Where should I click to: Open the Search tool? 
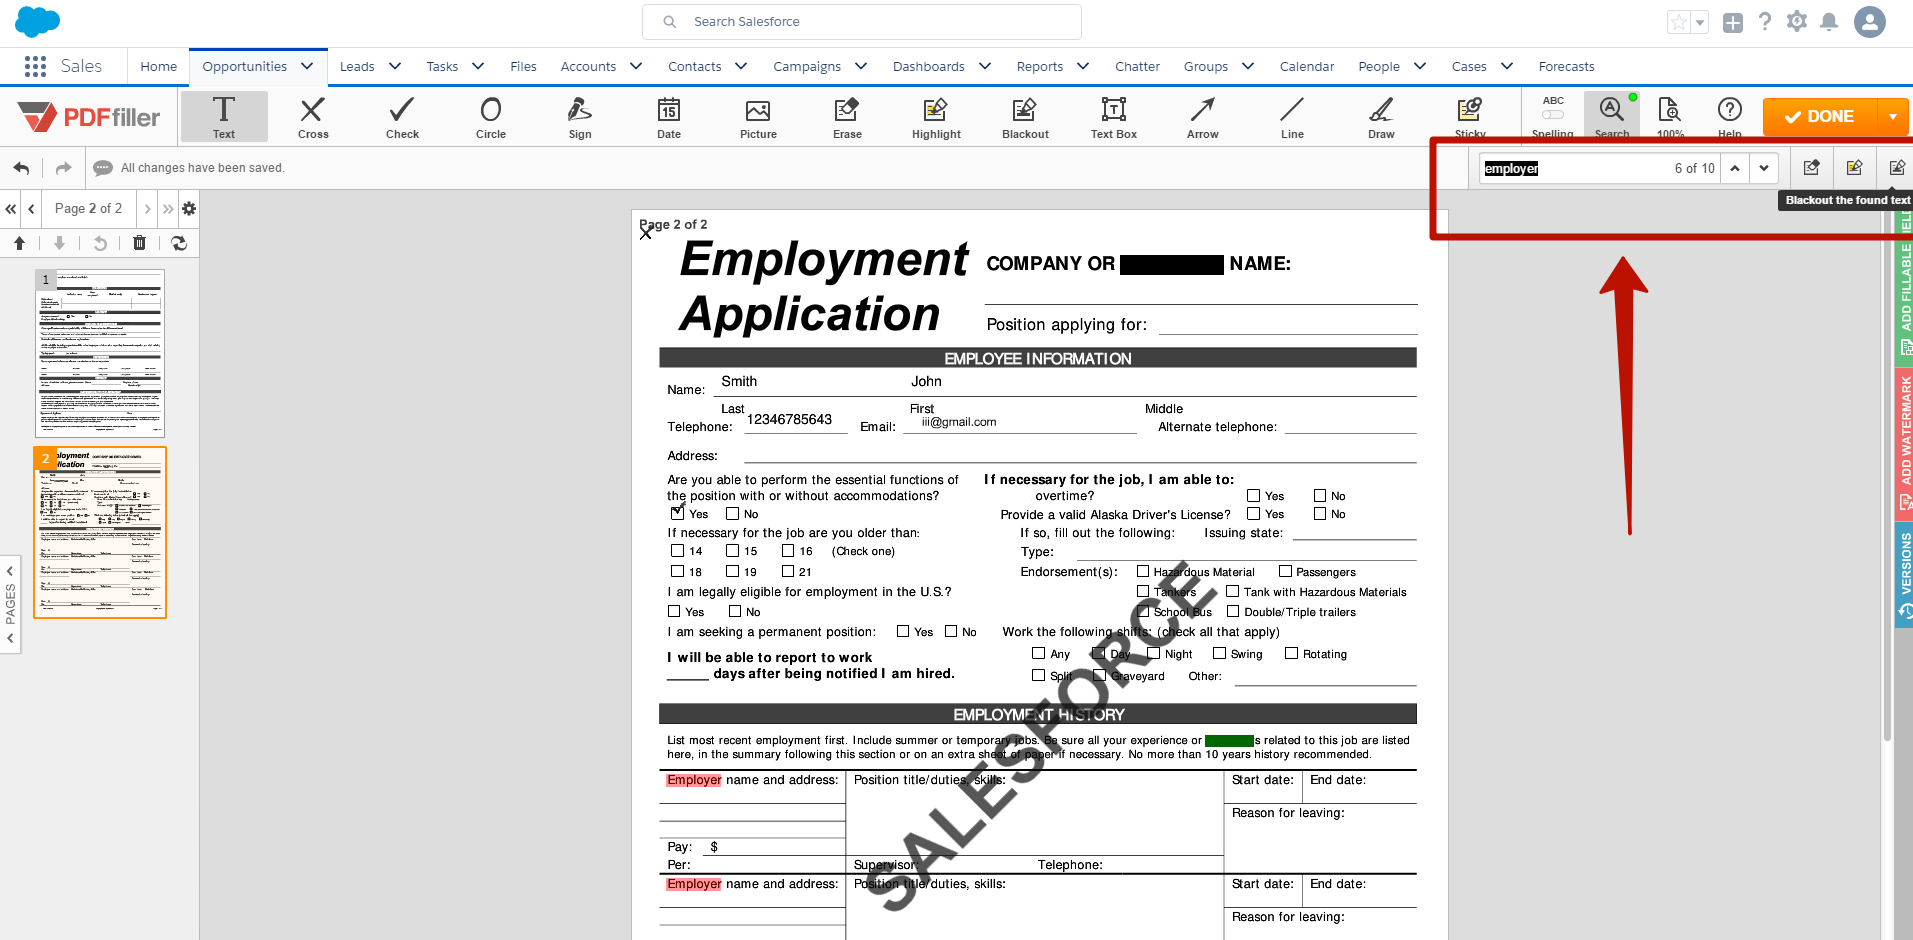(1612, 116)
